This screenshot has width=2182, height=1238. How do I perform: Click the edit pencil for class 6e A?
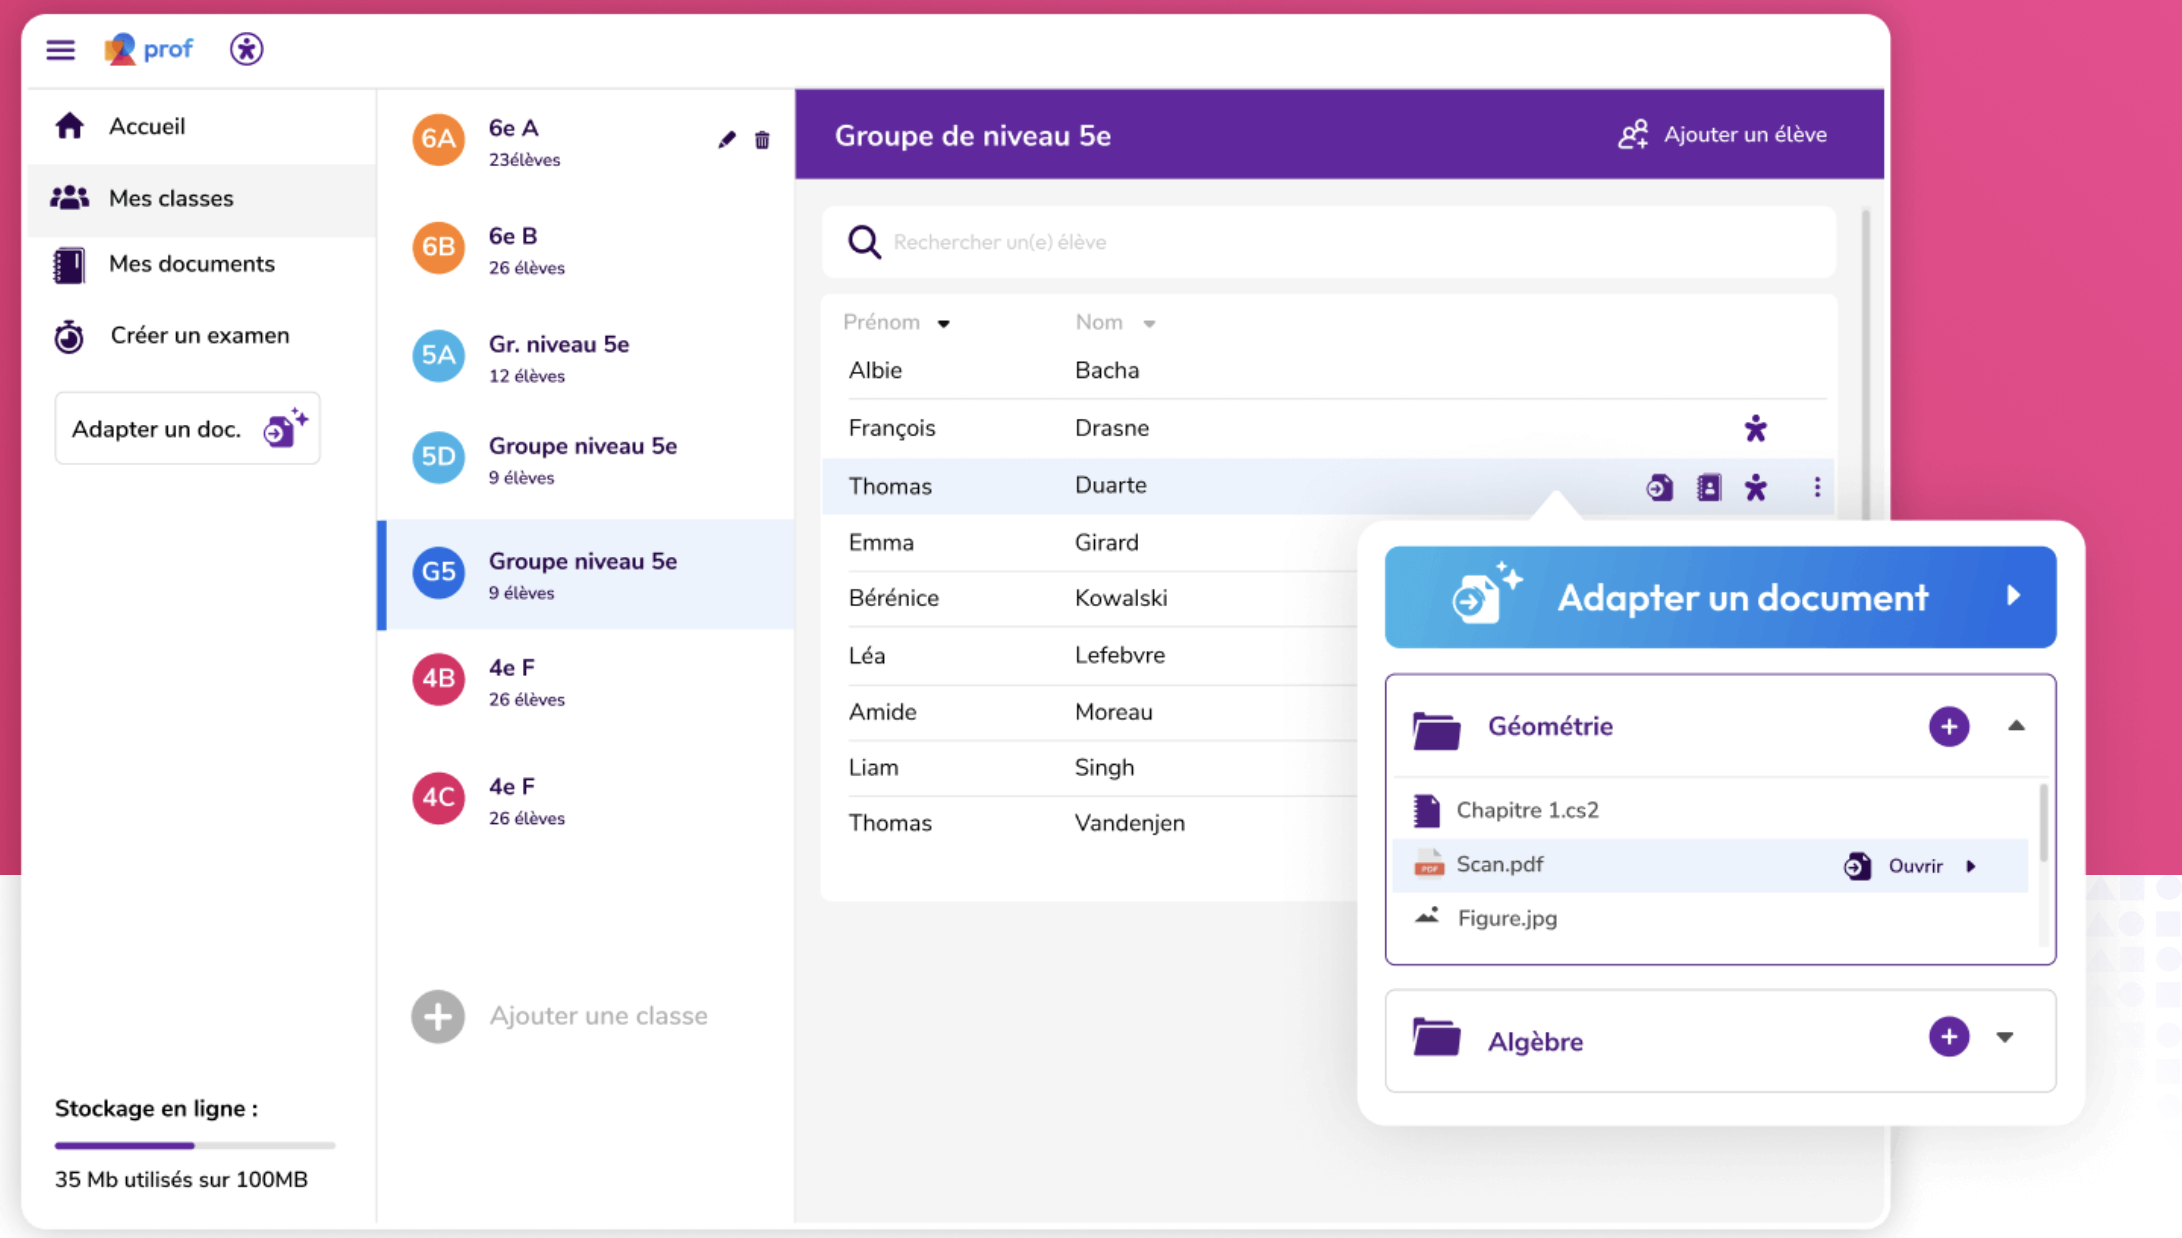727,140
